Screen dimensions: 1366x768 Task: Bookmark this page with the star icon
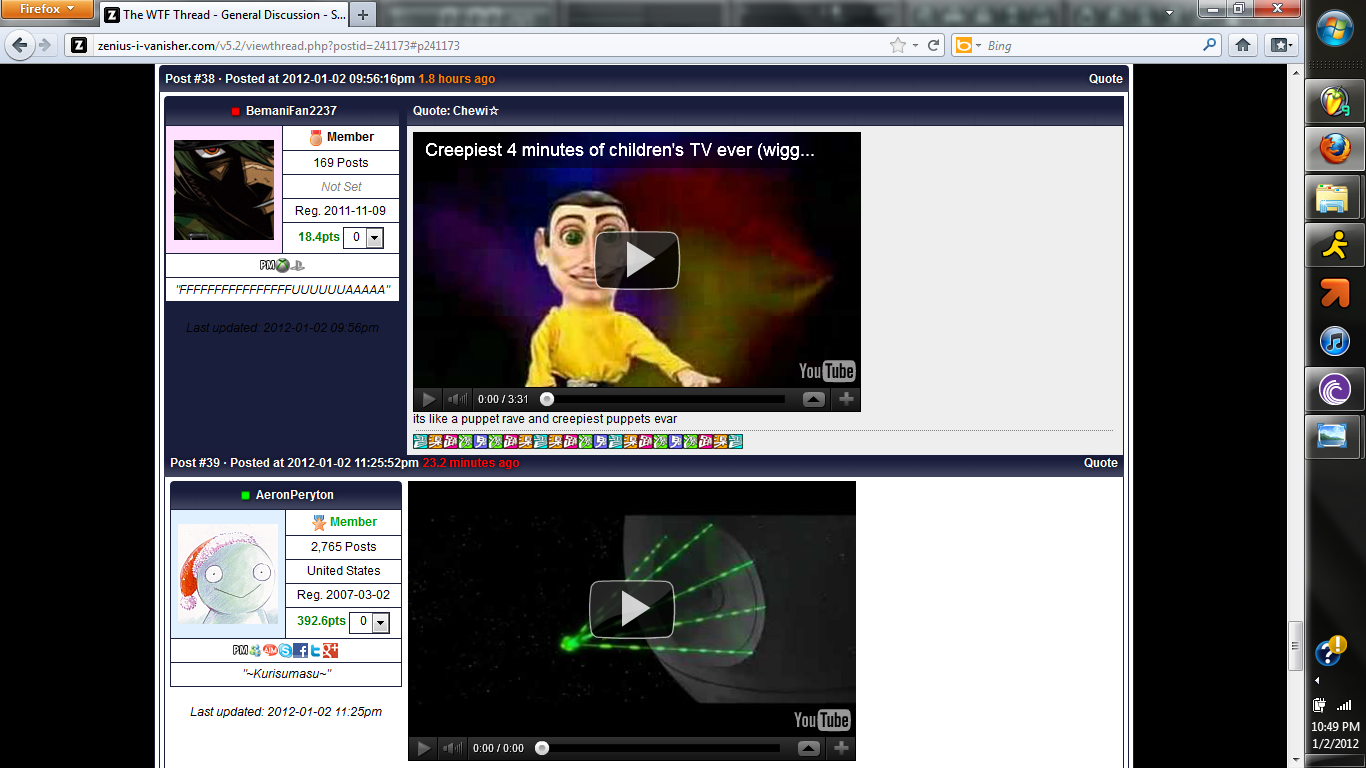pyautogui.click(x=898, y=45)
